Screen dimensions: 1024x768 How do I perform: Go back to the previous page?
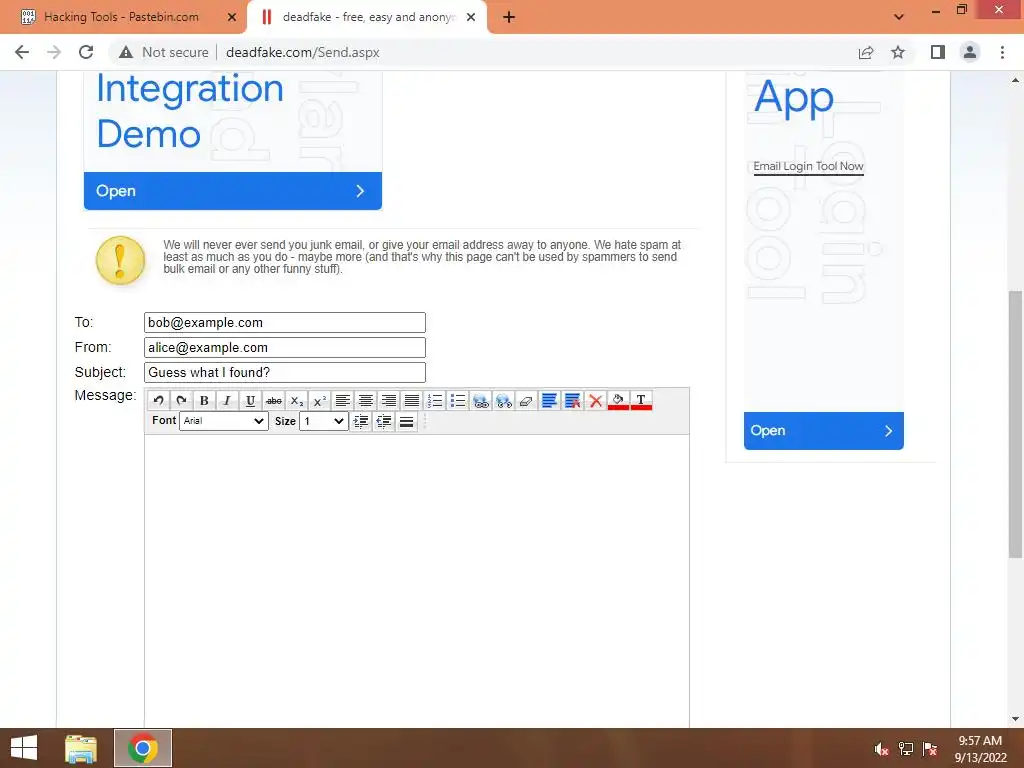pyautogui.click(x=22, y=52)
